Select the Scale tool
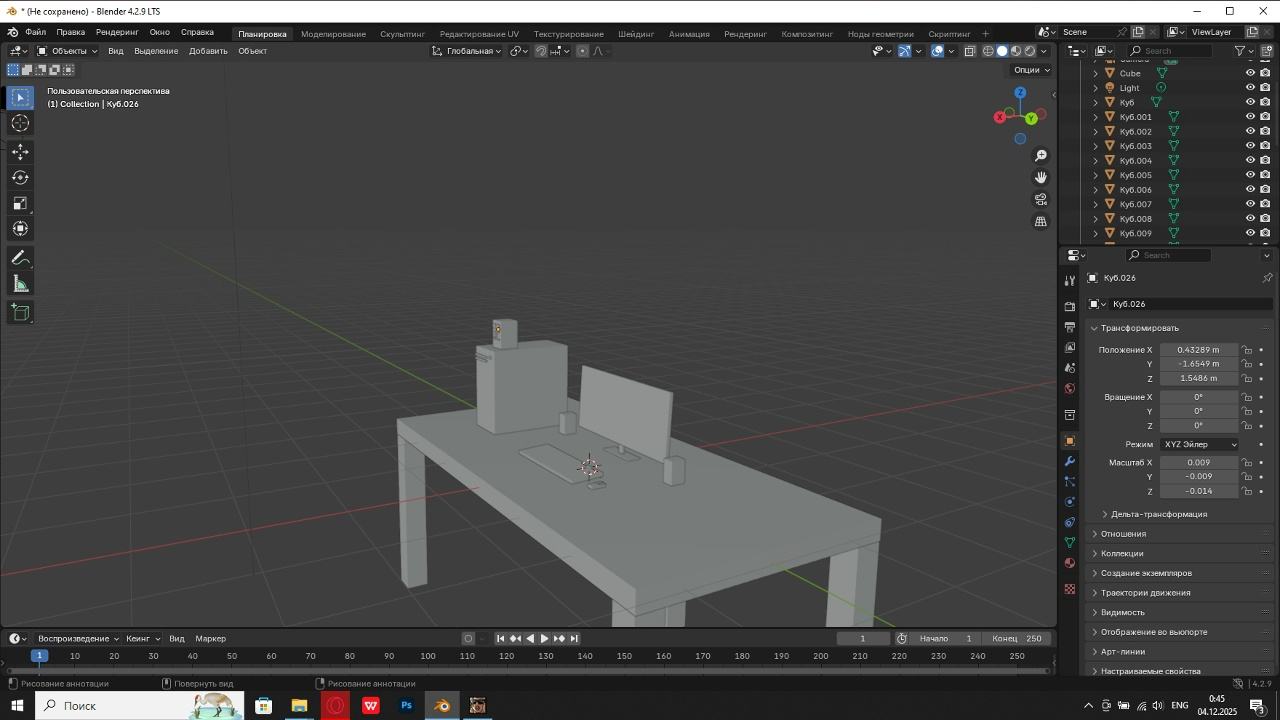 click(20, 204)
